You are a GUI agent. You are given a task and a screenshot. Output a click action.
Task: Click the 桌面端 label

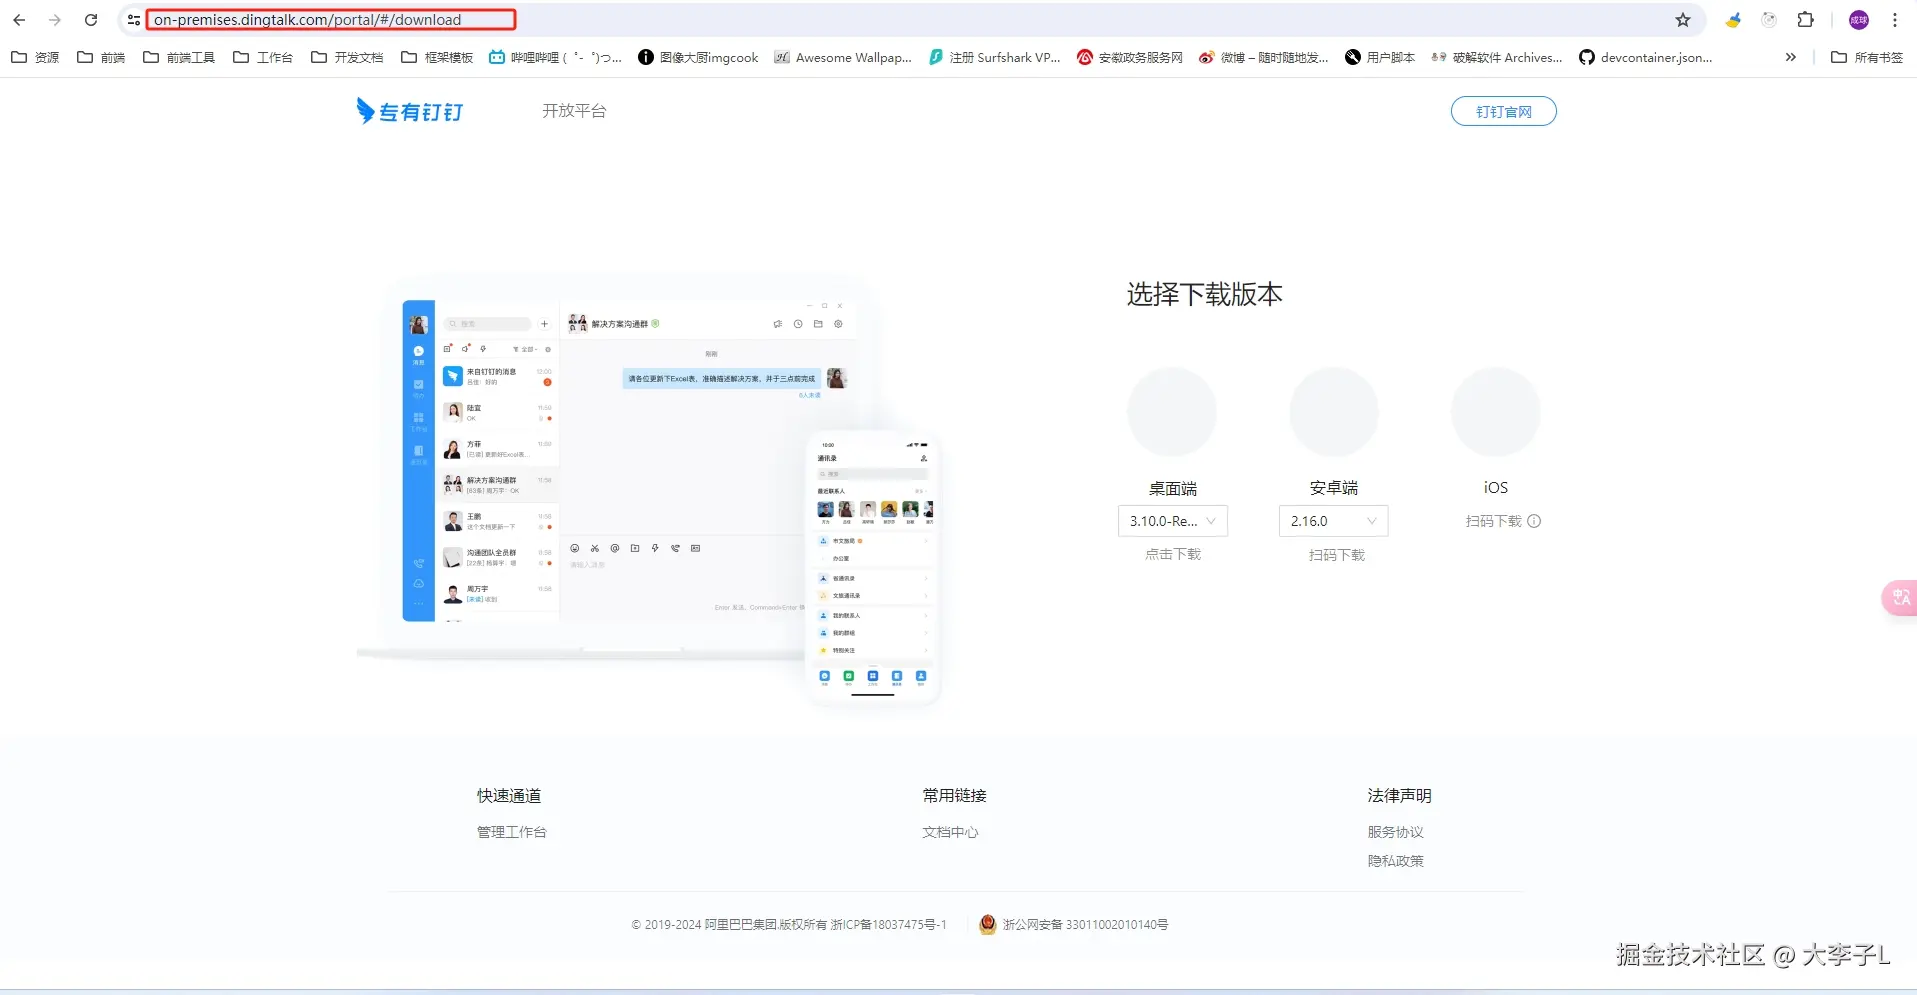(x=1173, y=489)
